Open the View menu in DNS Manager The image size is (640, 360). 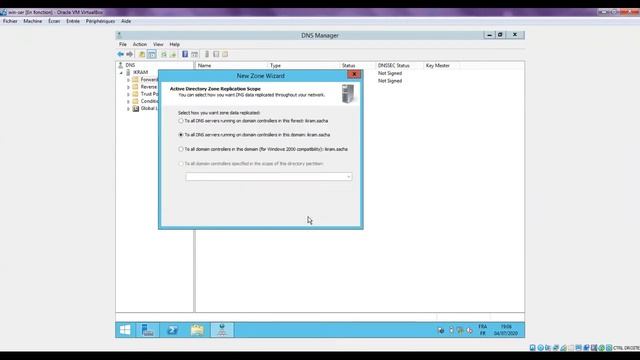pyautogui.click(x=158, y=44)
